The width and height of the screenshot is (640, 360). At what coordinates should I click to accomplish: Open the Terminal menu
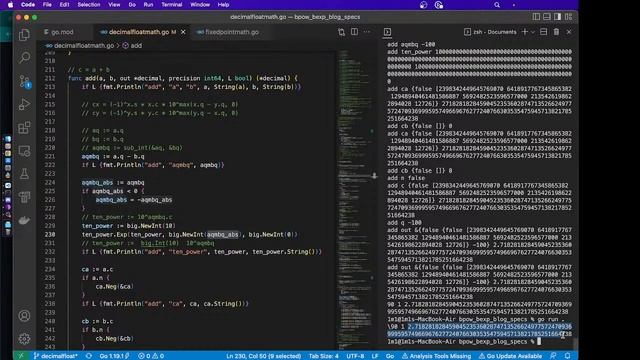171,4
